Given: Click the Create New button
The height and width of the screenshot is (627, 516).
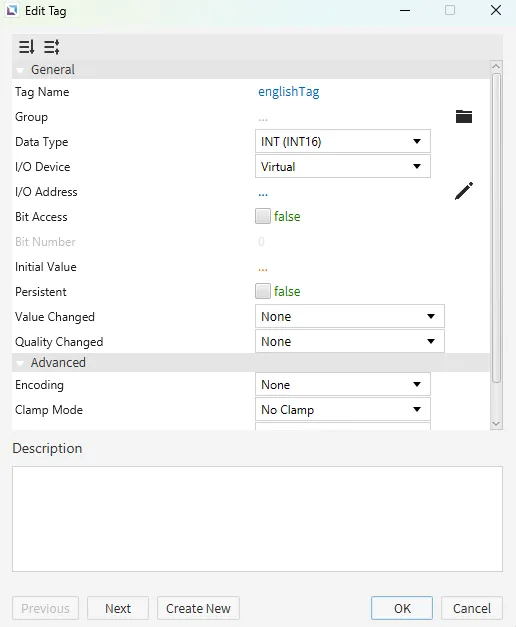Looking at the screenshot, I should pyautogui.click(x=198, y=608).
